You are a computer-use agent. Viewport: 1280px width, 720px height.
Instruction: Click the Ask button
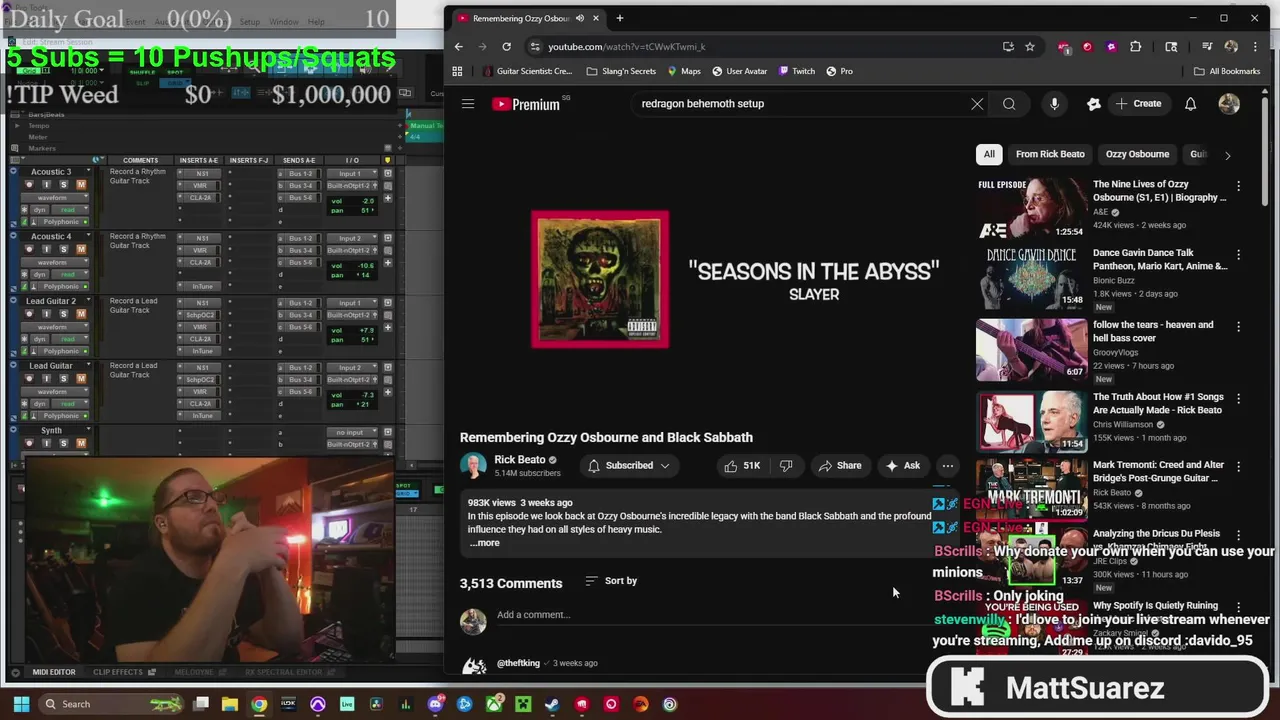(902, 466)
